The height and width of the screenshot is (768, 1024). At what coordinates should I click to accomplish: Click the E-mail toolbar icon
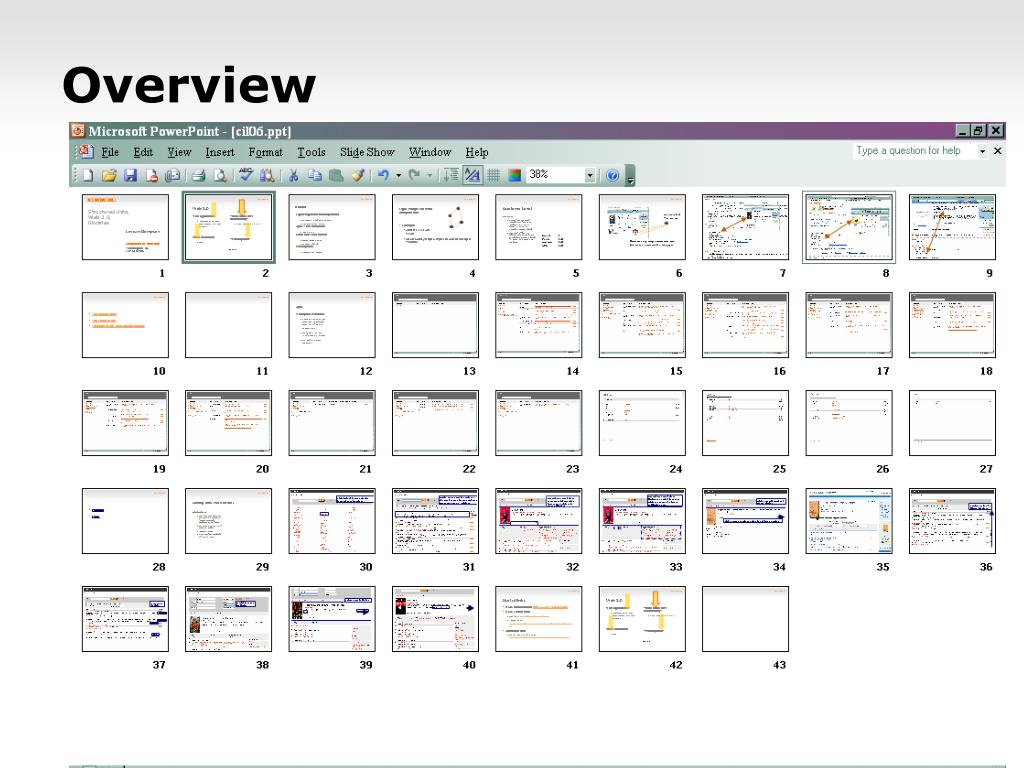[172, 175]
